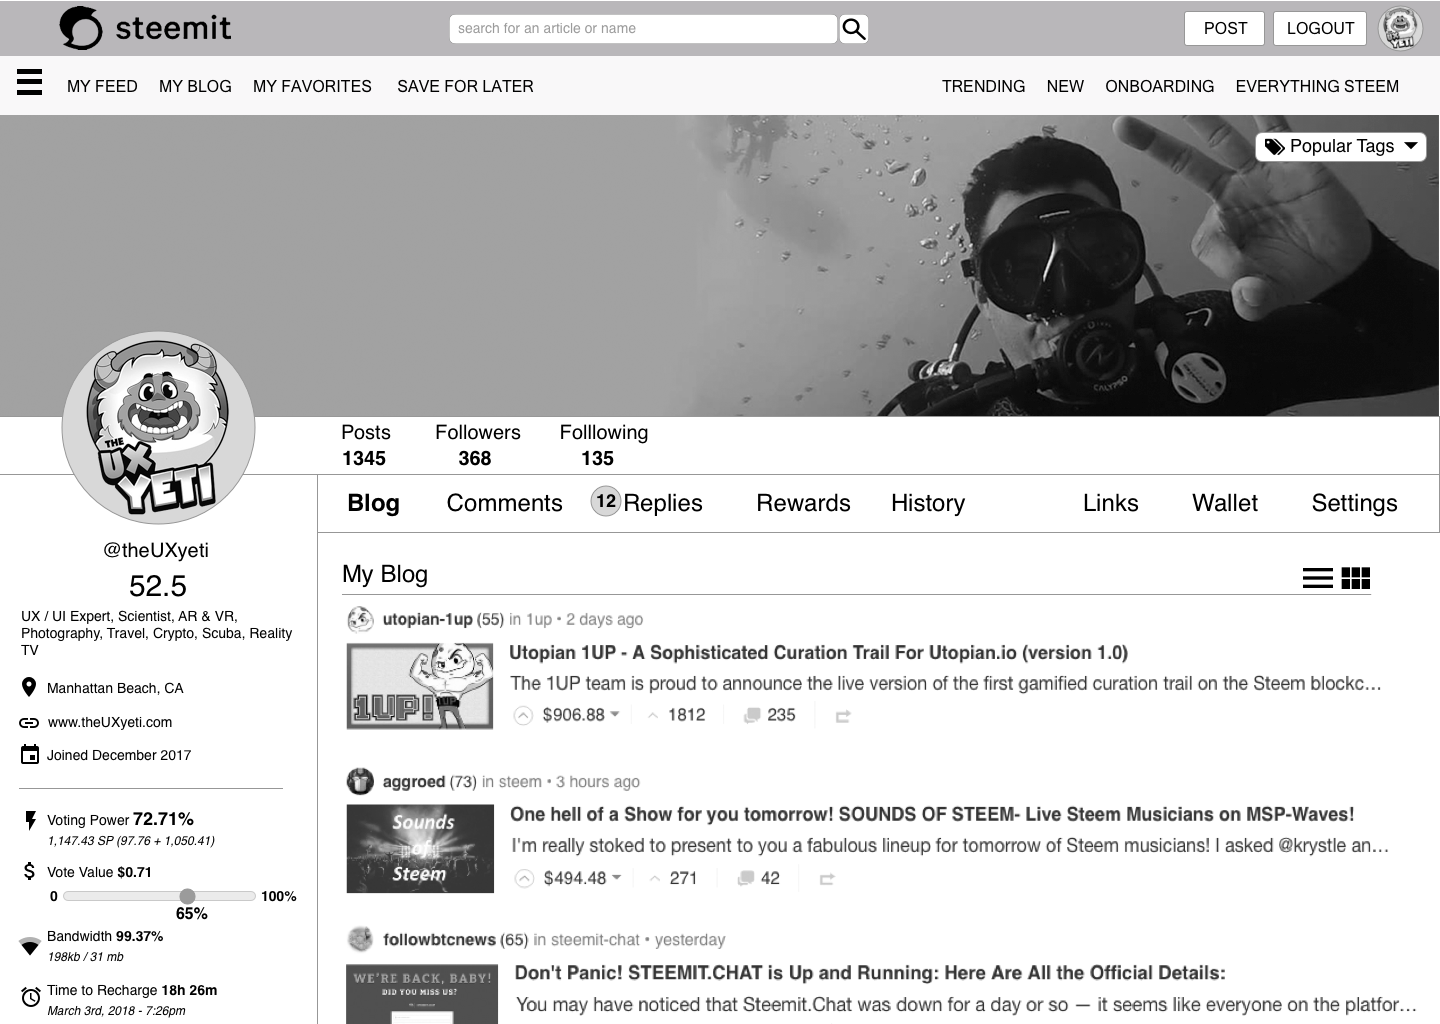The height and width of the screenshot is (1024, 1440).
Task: Open Don't Panic STEEMIT.CHAT post title
Action: pyautogui.click(x=870, y=973)
